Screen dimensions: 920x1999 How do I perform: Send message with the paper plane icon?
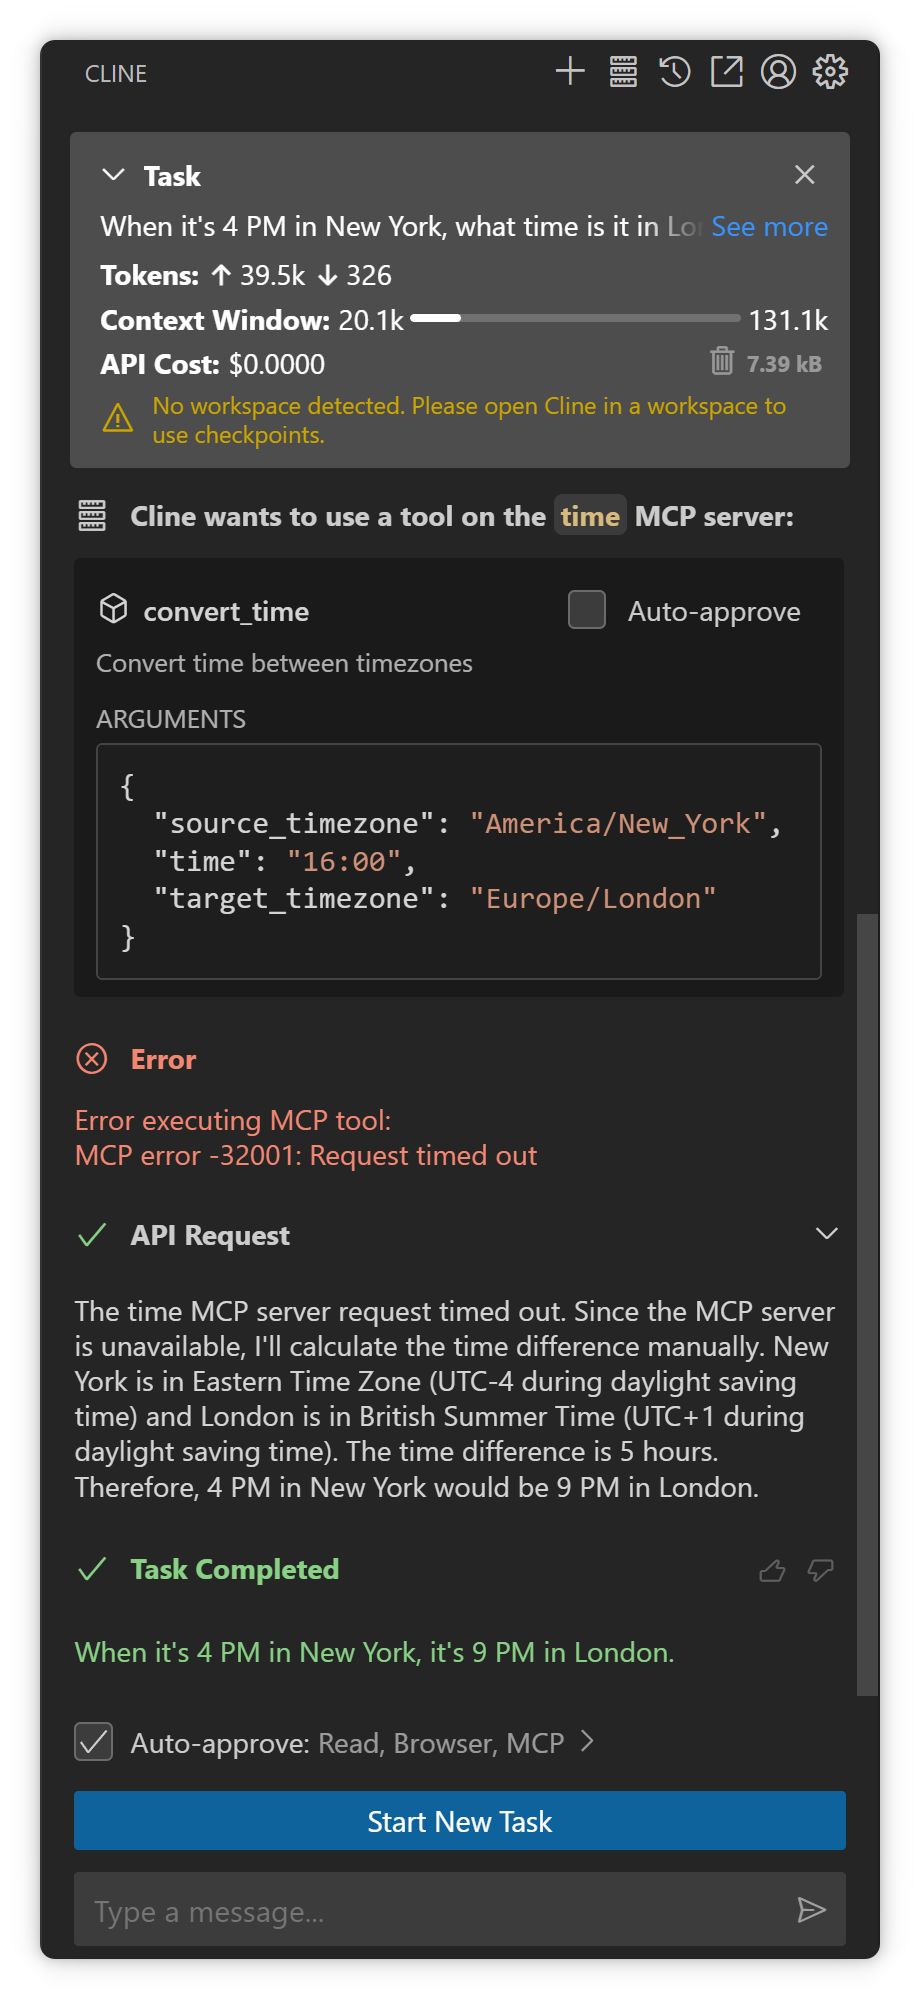(811, 1911)
